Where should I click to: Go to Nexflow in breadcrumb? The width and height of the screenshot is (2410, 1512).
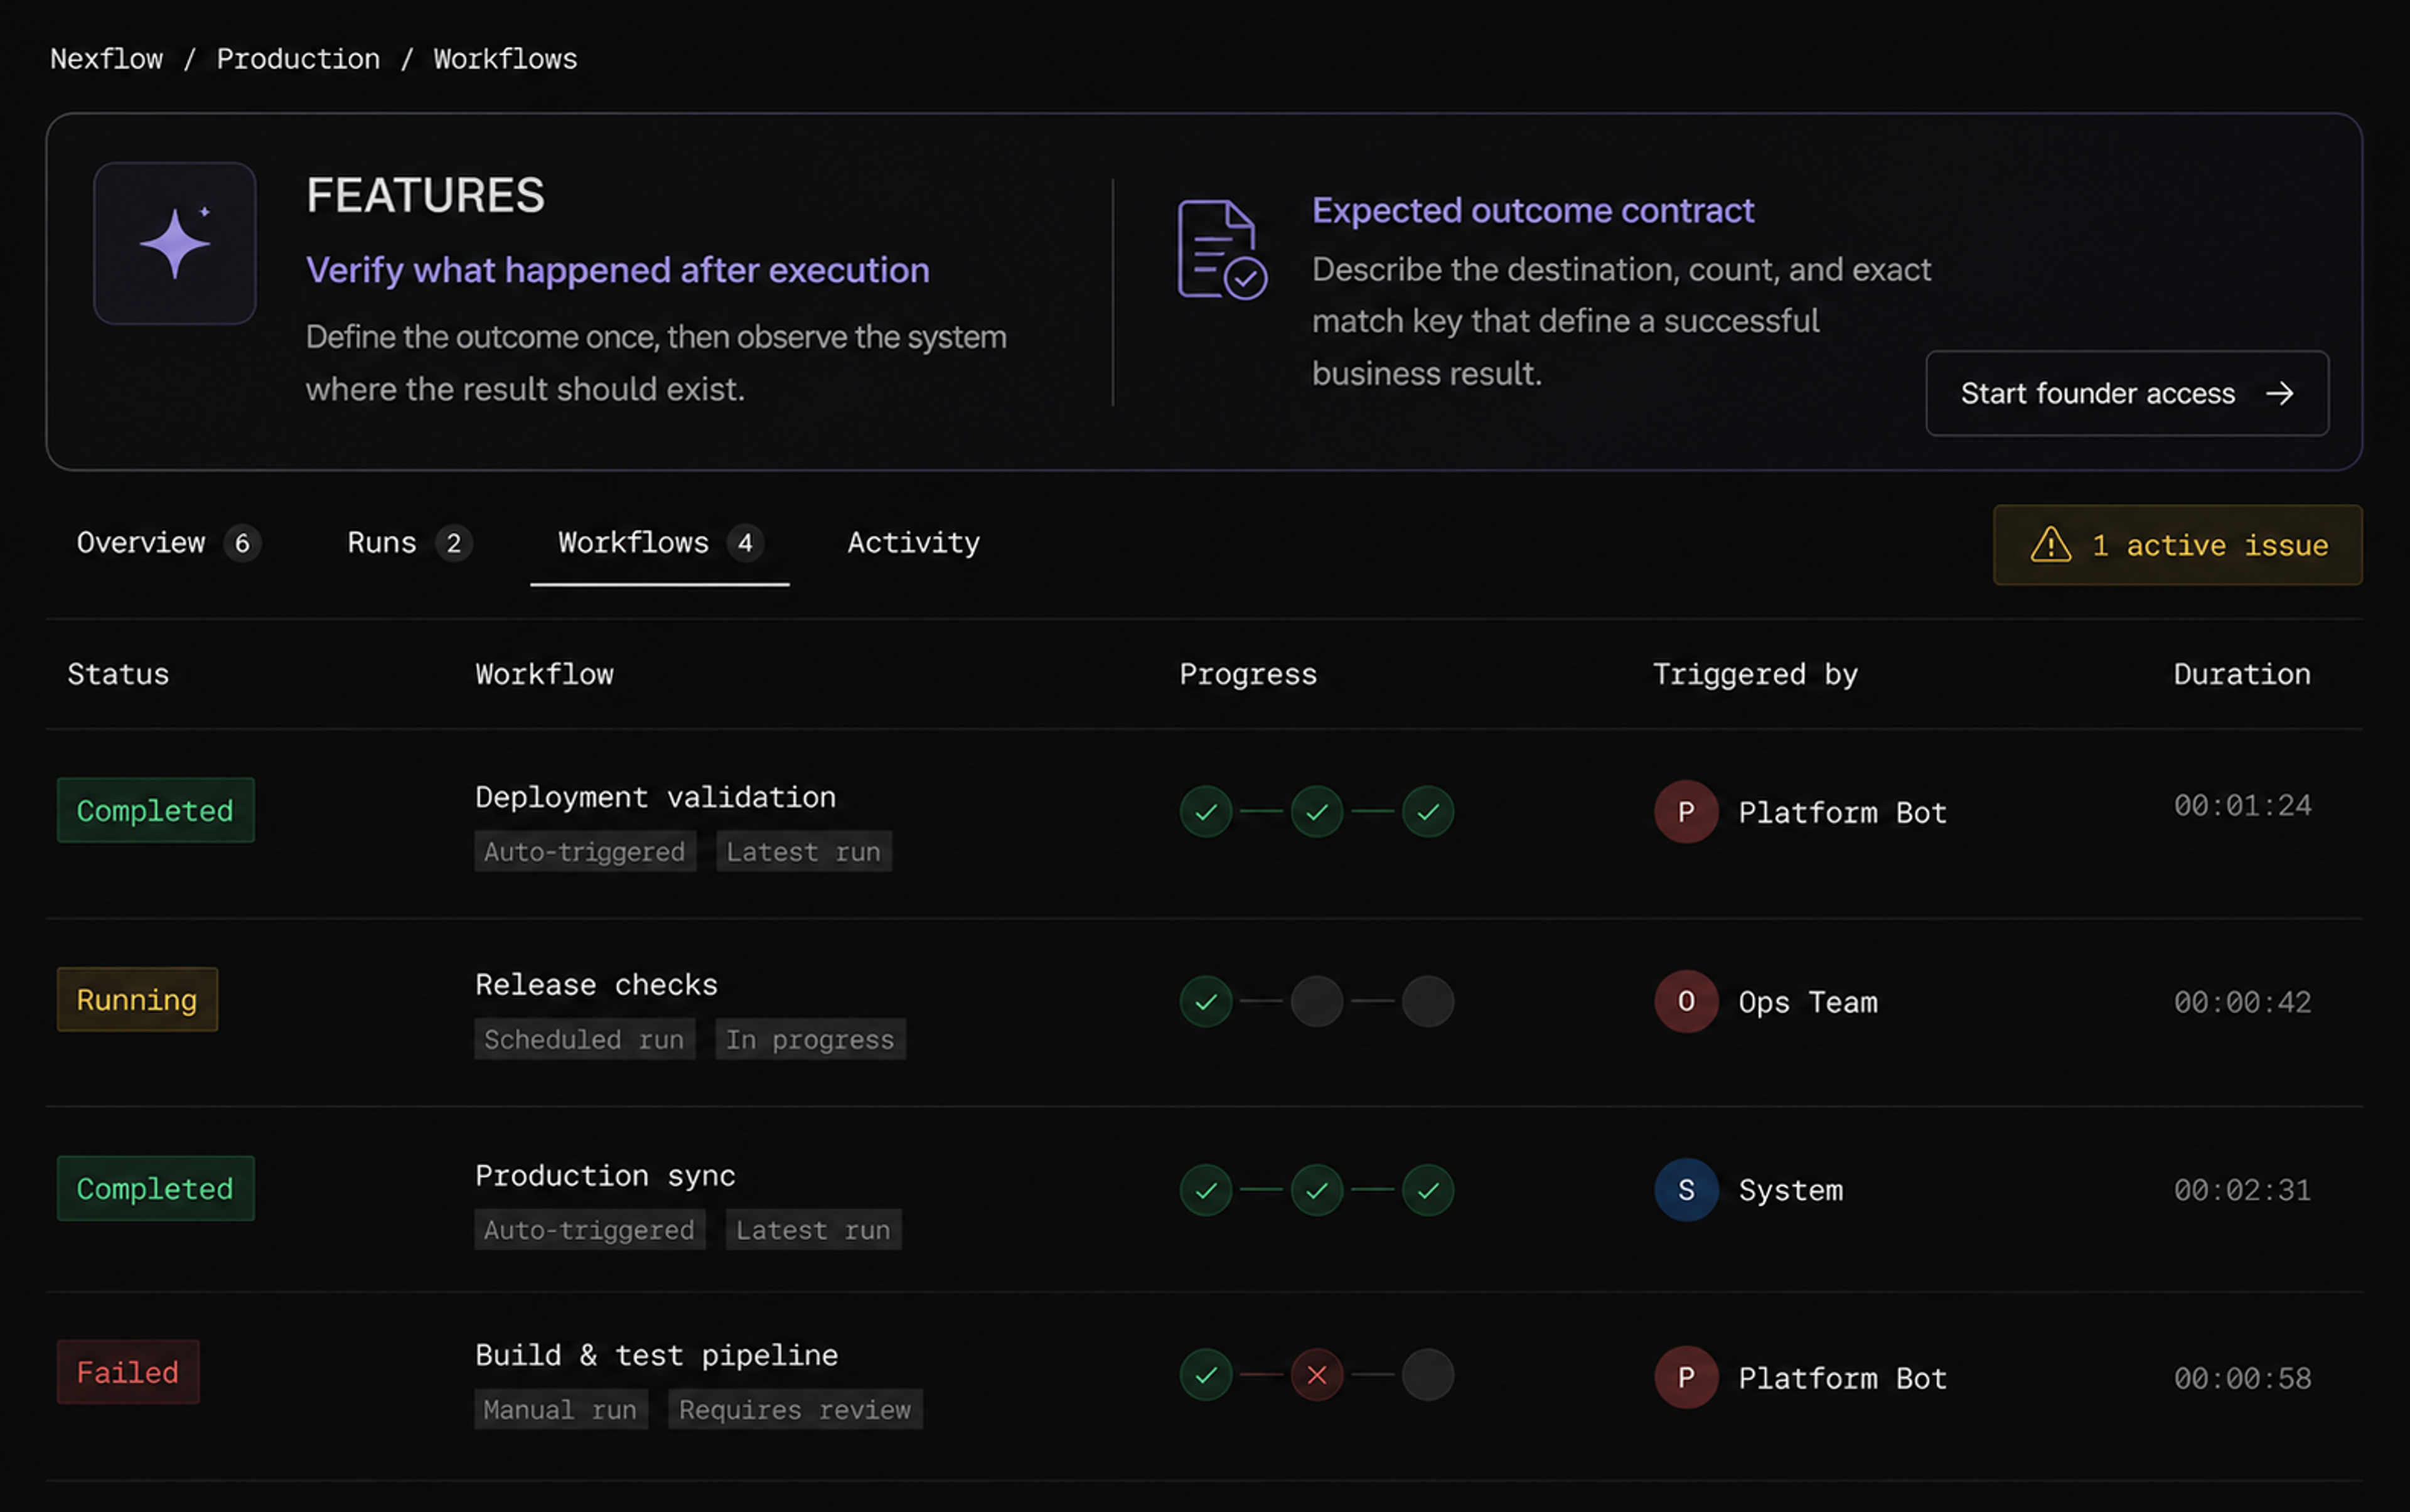pos(106,59)
